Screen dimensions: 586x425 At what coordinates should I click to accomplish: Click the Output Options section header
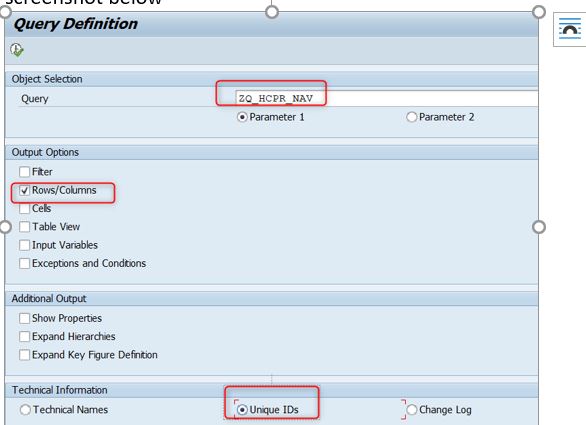tap(272, 152)
